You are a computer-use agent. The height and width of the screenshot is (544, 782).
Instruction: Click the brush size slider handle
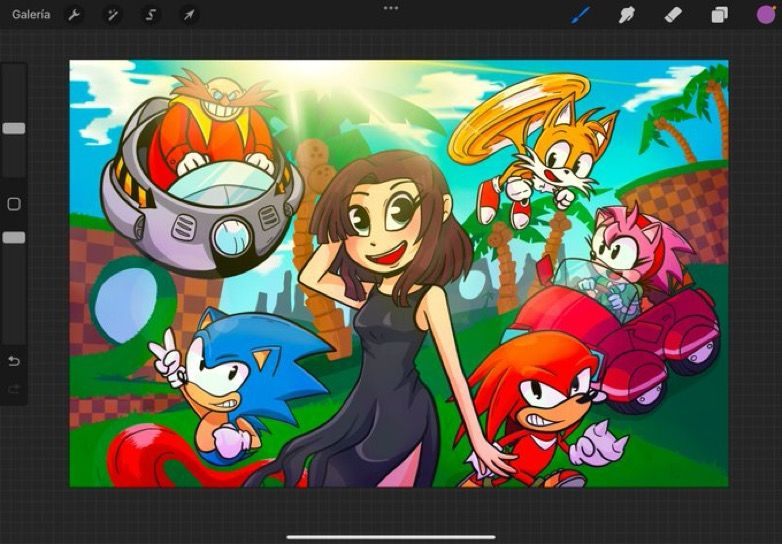(x=14, y=129)
